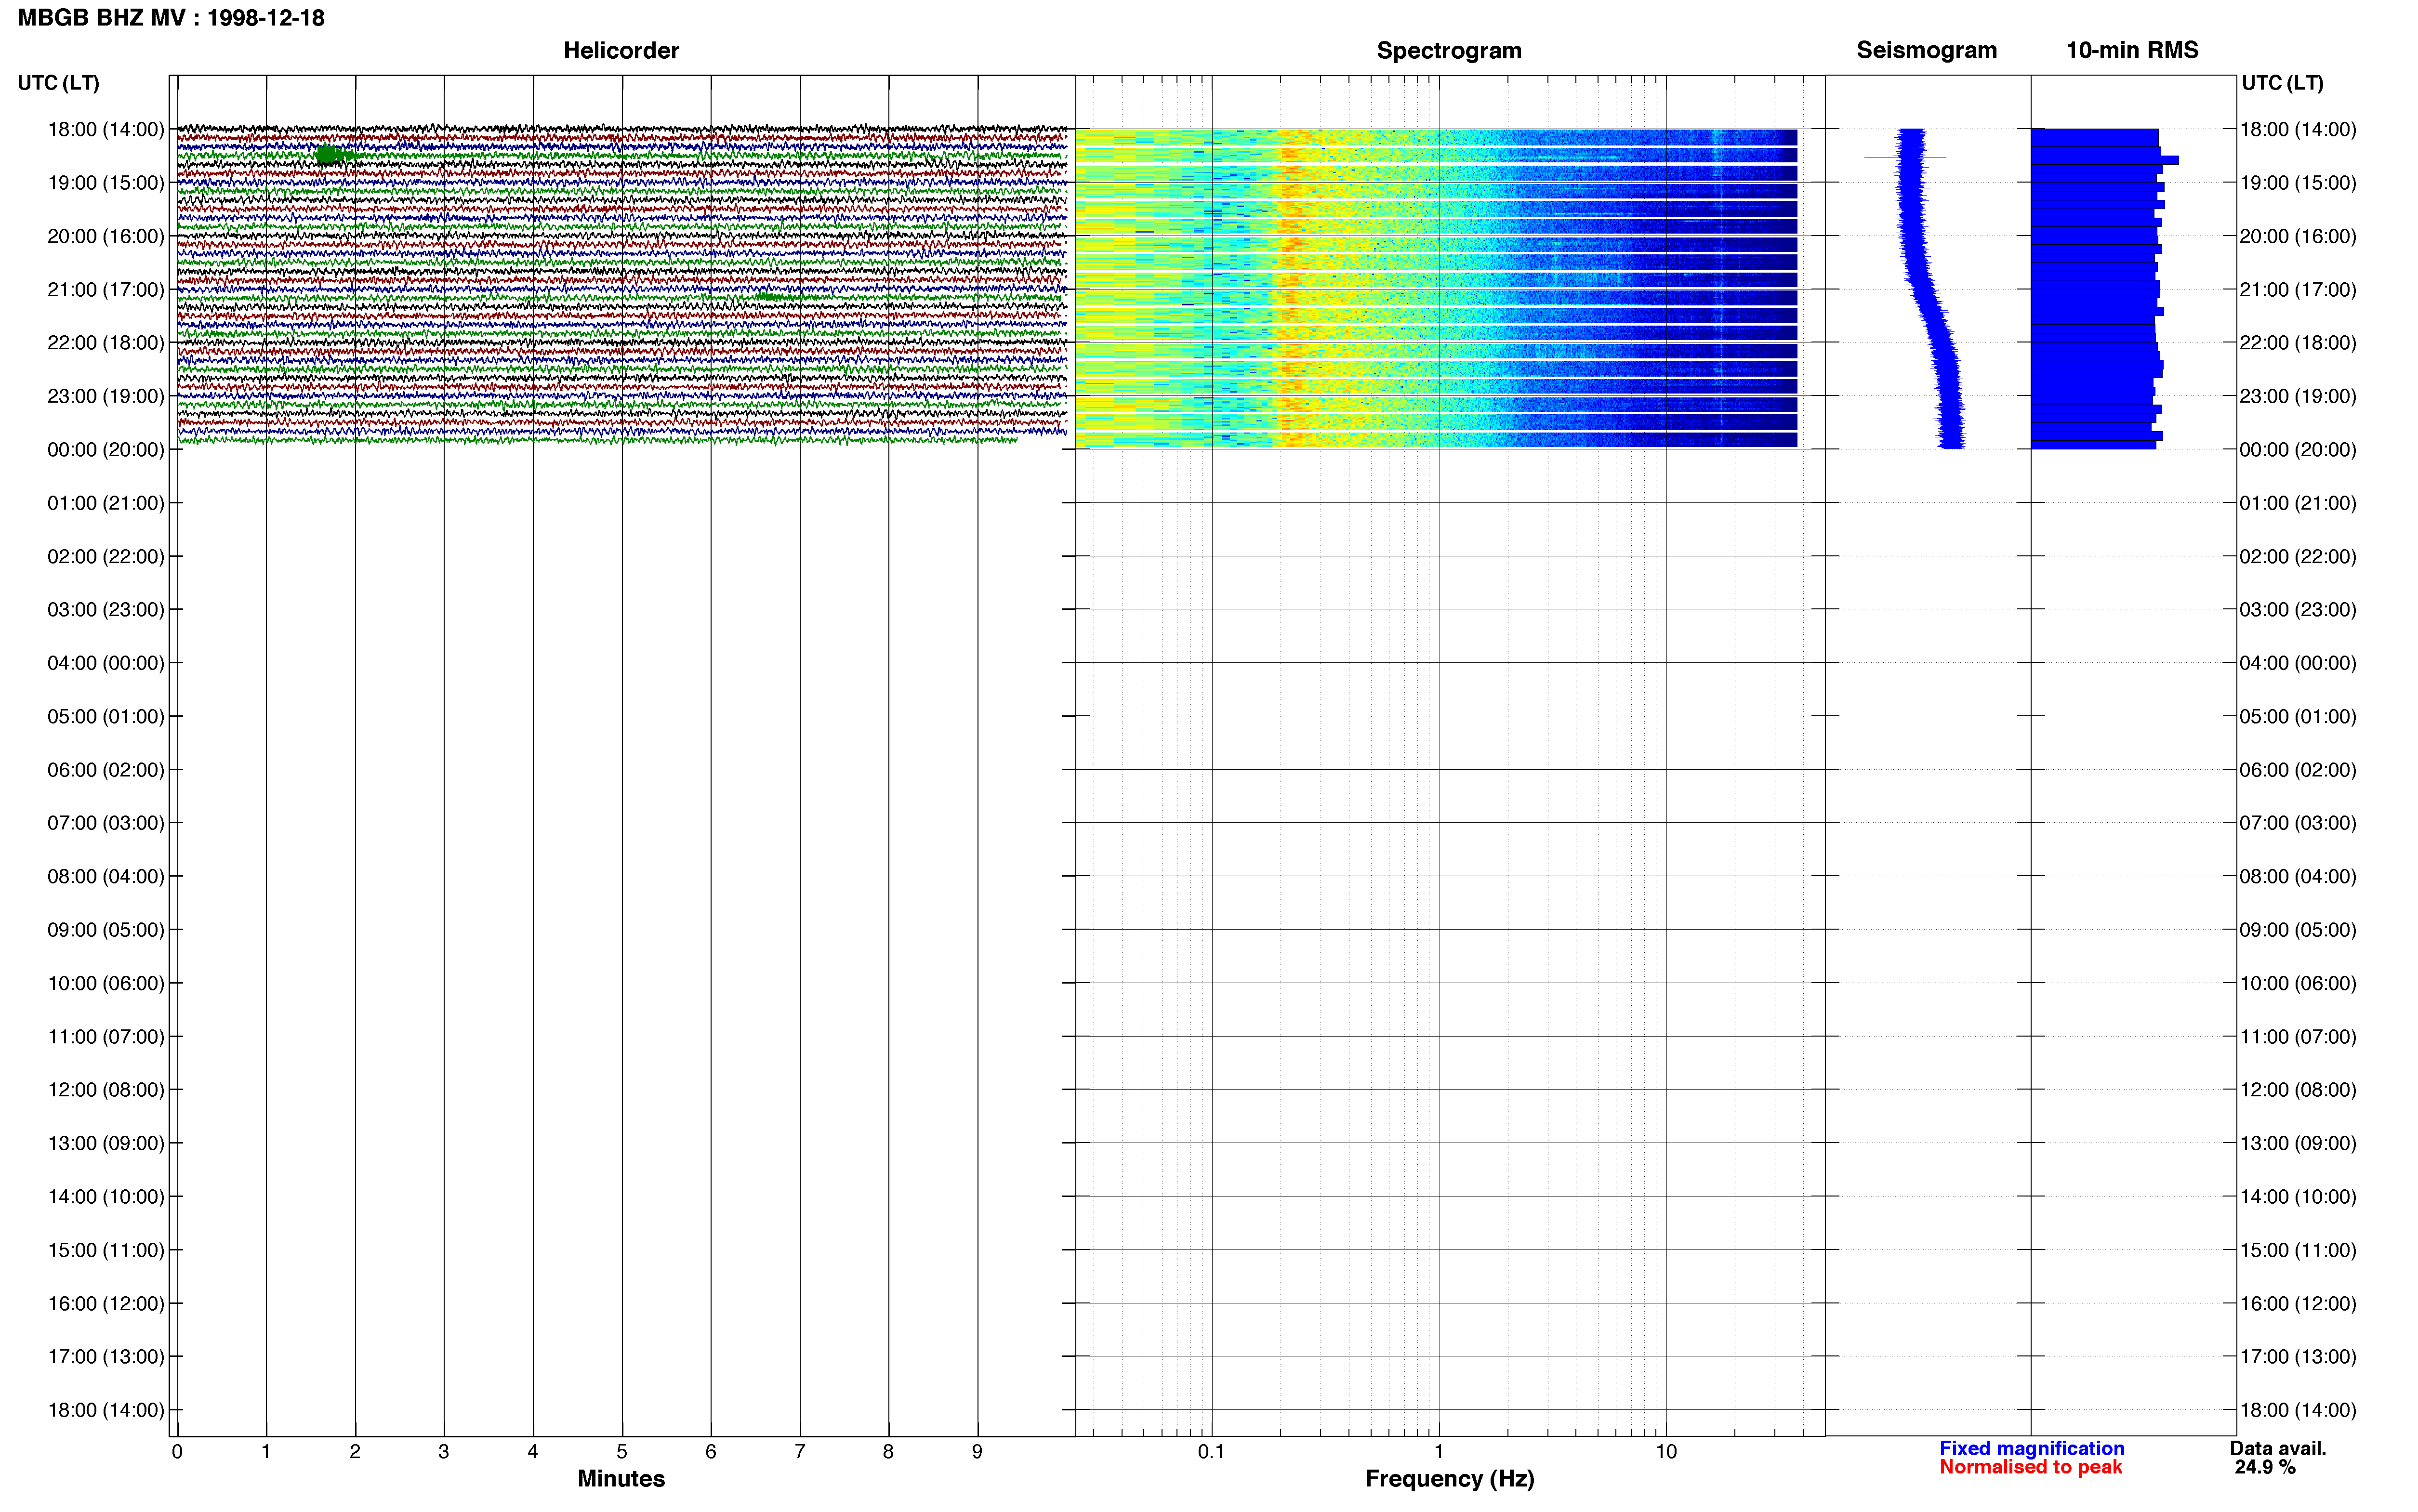
Task: Click left axis label 04:00 (00:00)
Action: tap(106, 663)
